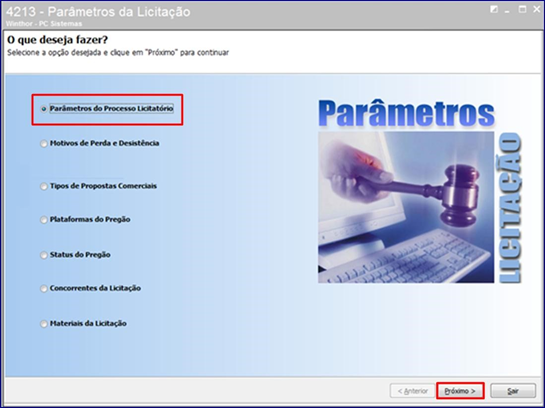Click the Próximo button to continue
Viewport: 545px width, 408px height.
[x=460, y=391]
